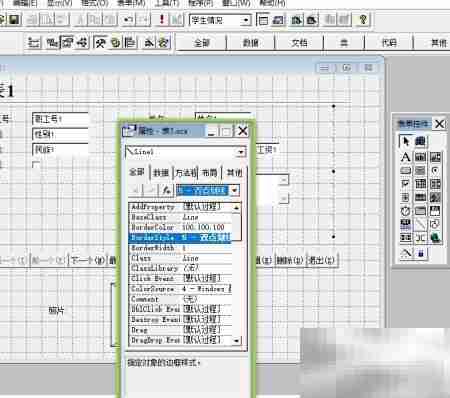Image resolution: width=450 pixels, height=398 pixels.
Task: Click the Set Tab Order icon
Action: [34, 43]
